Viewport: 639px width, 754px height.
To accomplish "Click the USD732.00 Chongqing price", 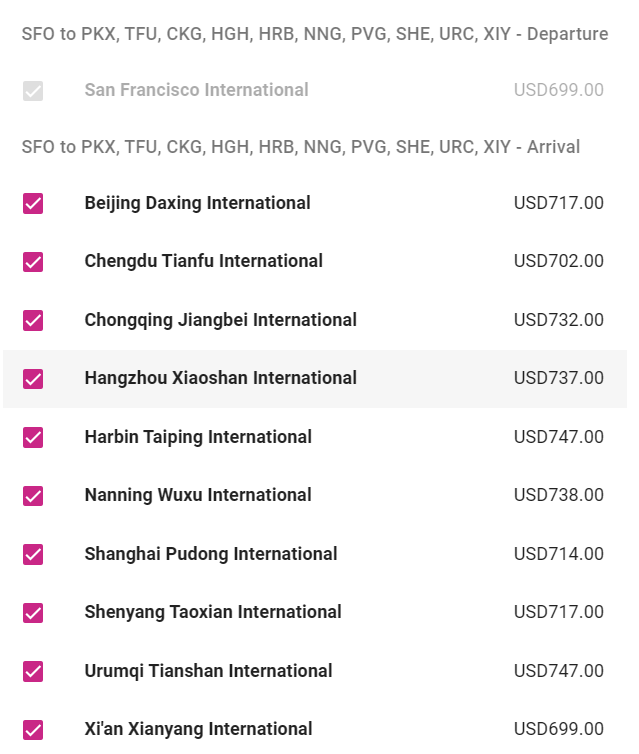I will [558, 320].
